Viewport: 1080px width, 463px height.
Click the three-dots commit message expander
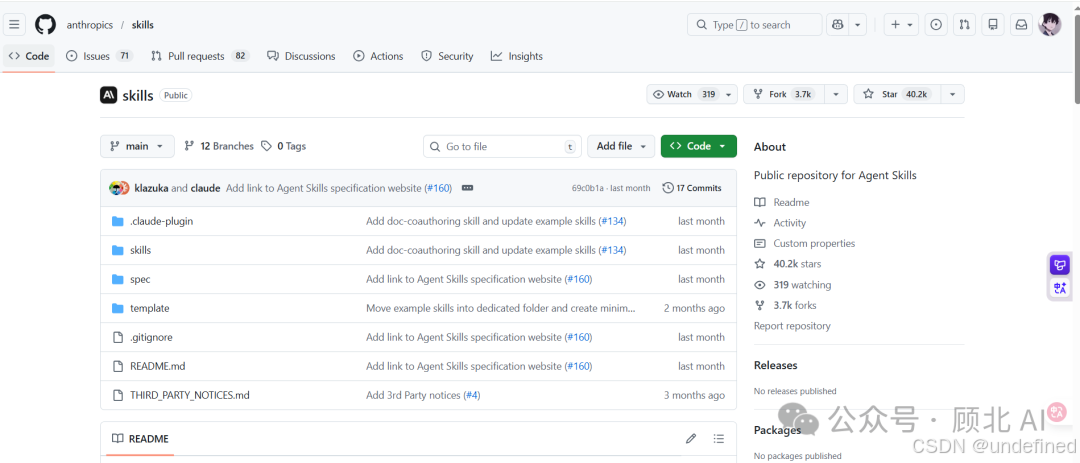[467, 188]
